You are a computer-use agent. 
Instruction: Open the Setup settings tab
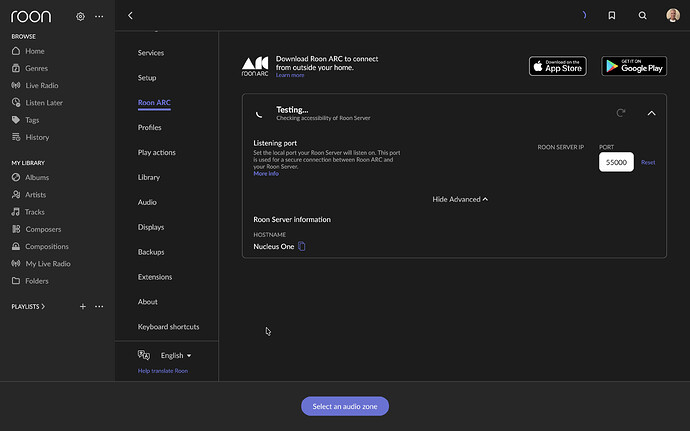click(x=147, y=78)
